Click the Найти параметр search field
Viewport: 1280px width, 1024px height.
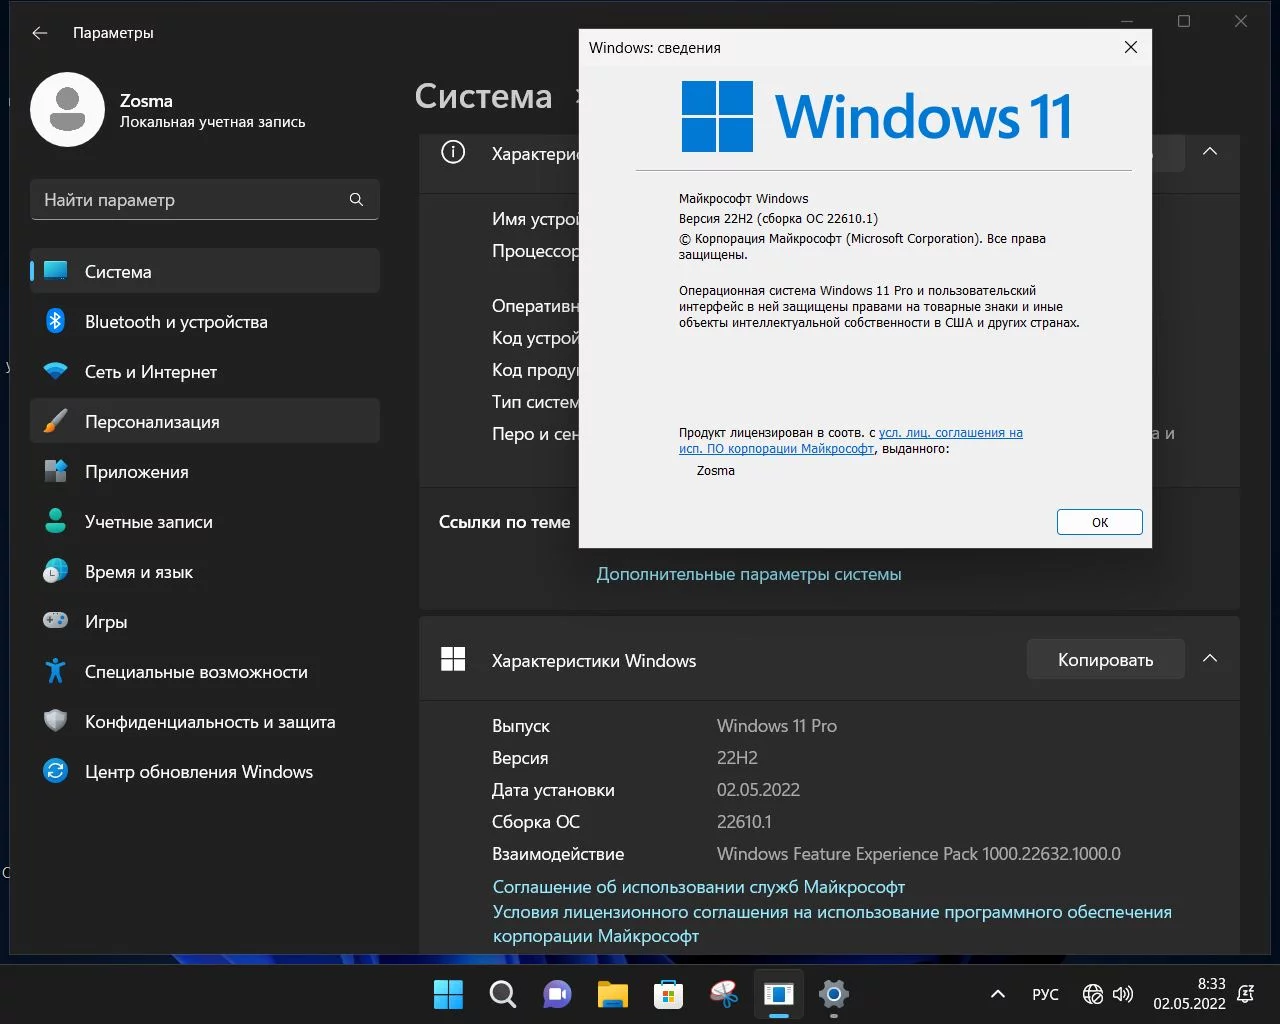click(190, 200)
